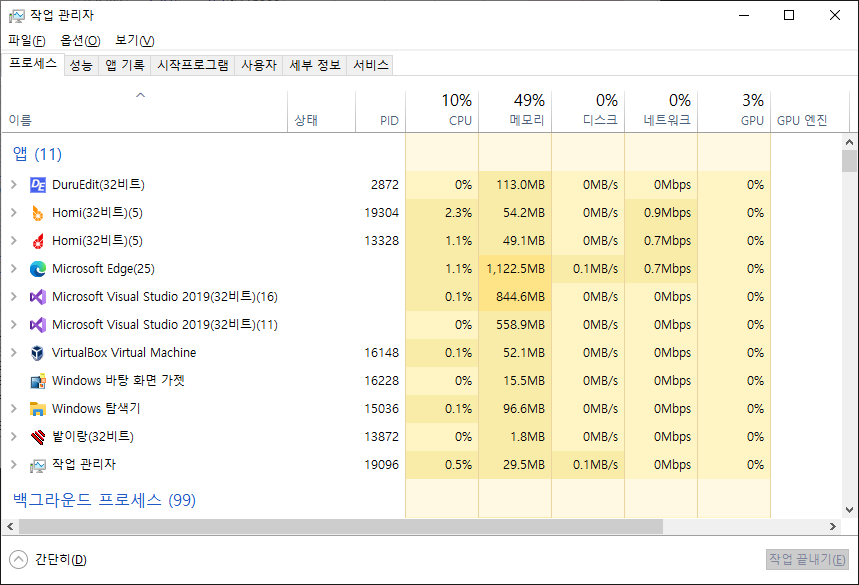
Task: Click the horizontal scrollbar right arrow
Action: (x=833, y=526)
